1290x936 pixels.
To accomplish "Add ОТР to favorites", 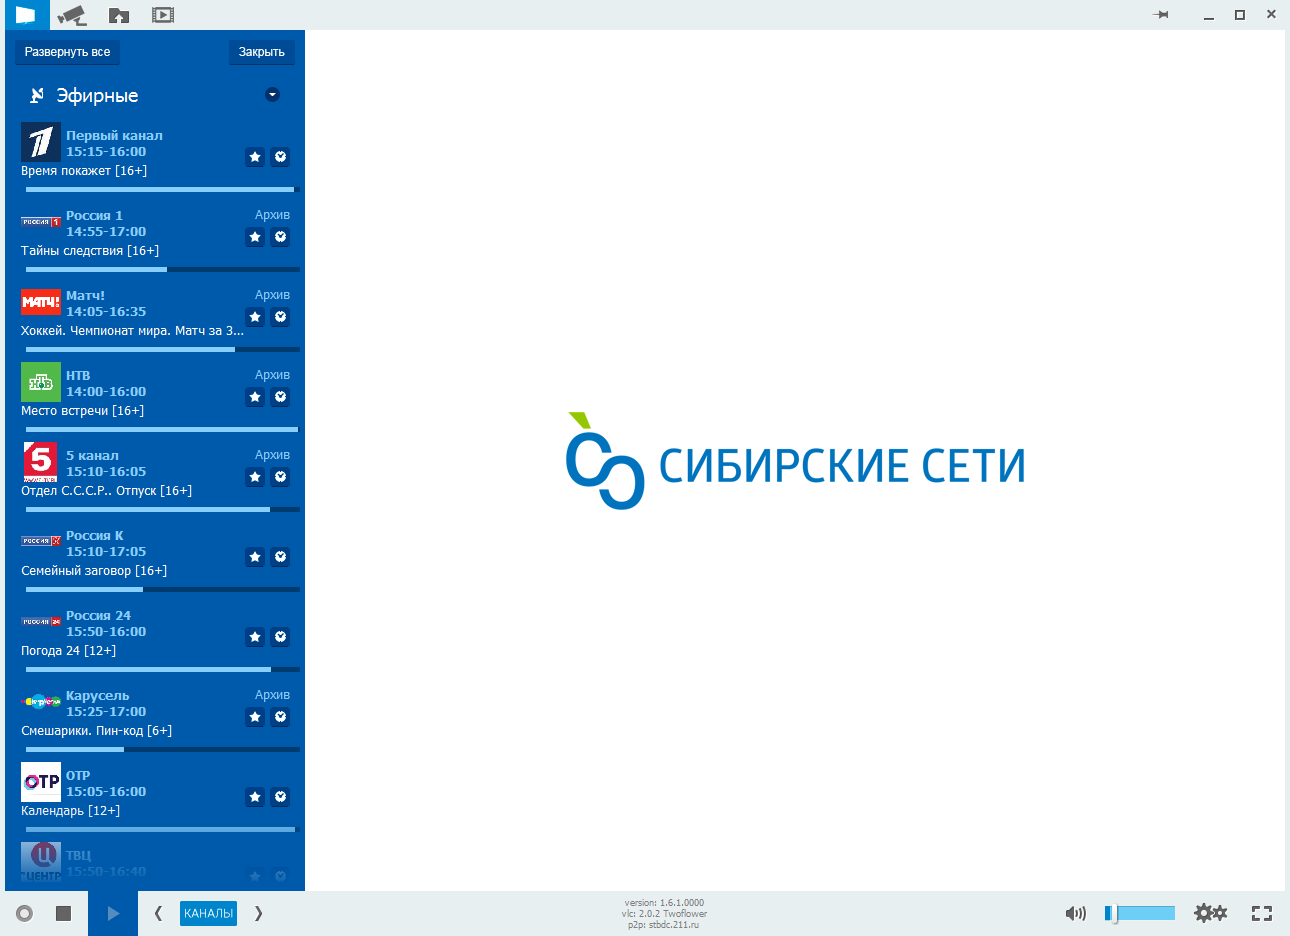I will coord(255,797).
